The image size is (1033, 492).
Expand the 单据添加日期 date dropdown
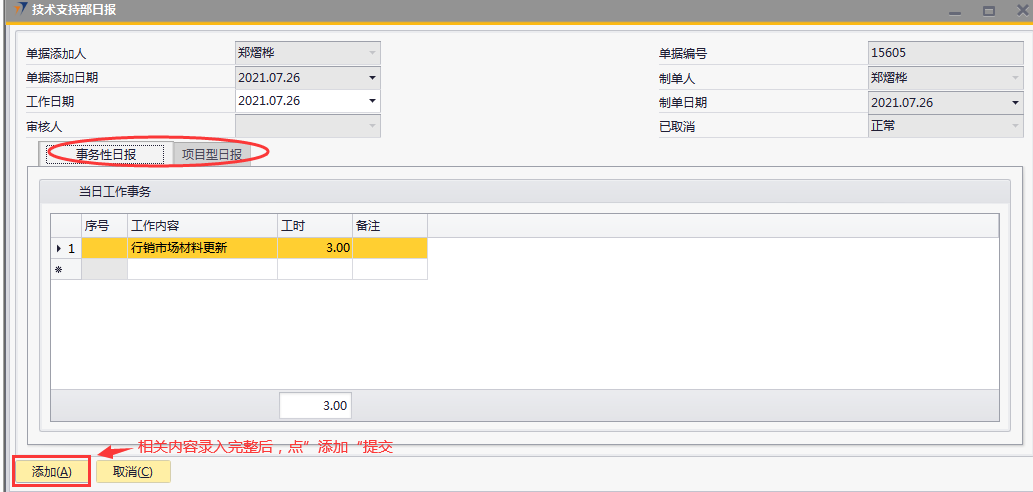coord(372,77)
